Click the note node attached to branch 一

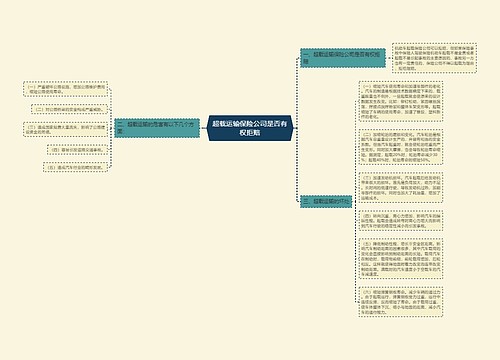tap(434, 58)
